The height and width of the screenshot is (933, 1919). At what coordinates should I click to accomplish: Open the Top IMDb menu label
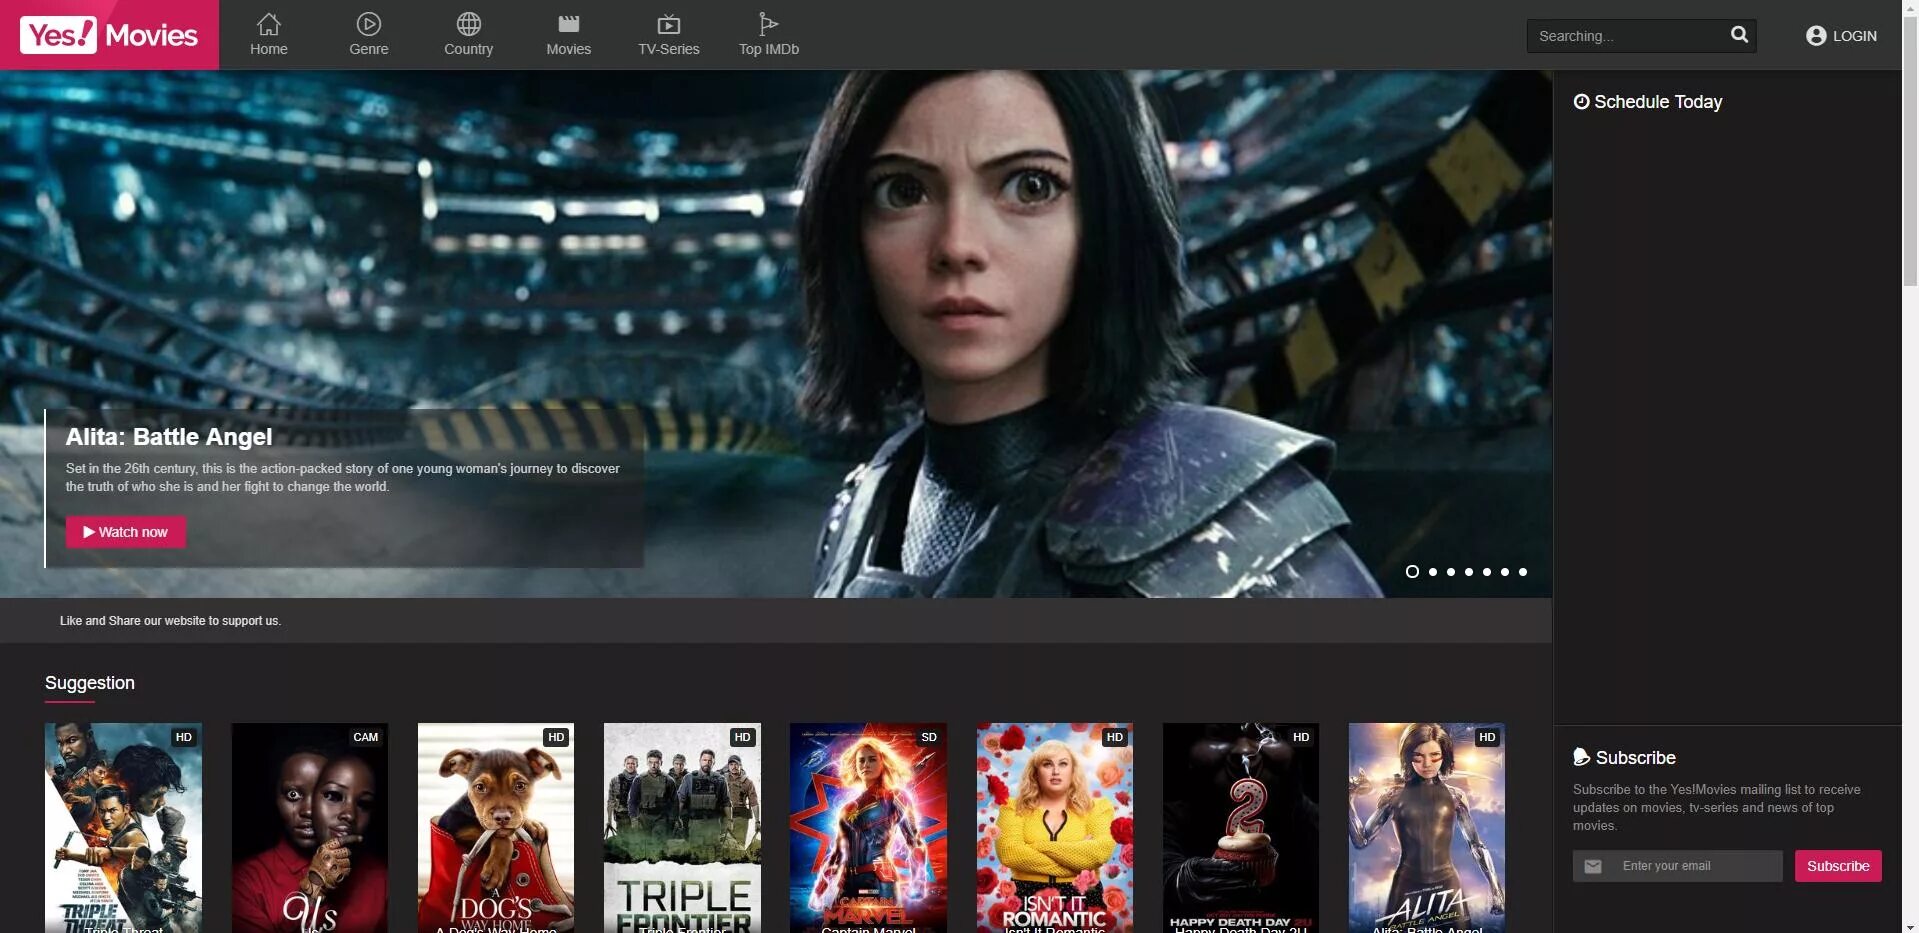(x=769, y=49)
